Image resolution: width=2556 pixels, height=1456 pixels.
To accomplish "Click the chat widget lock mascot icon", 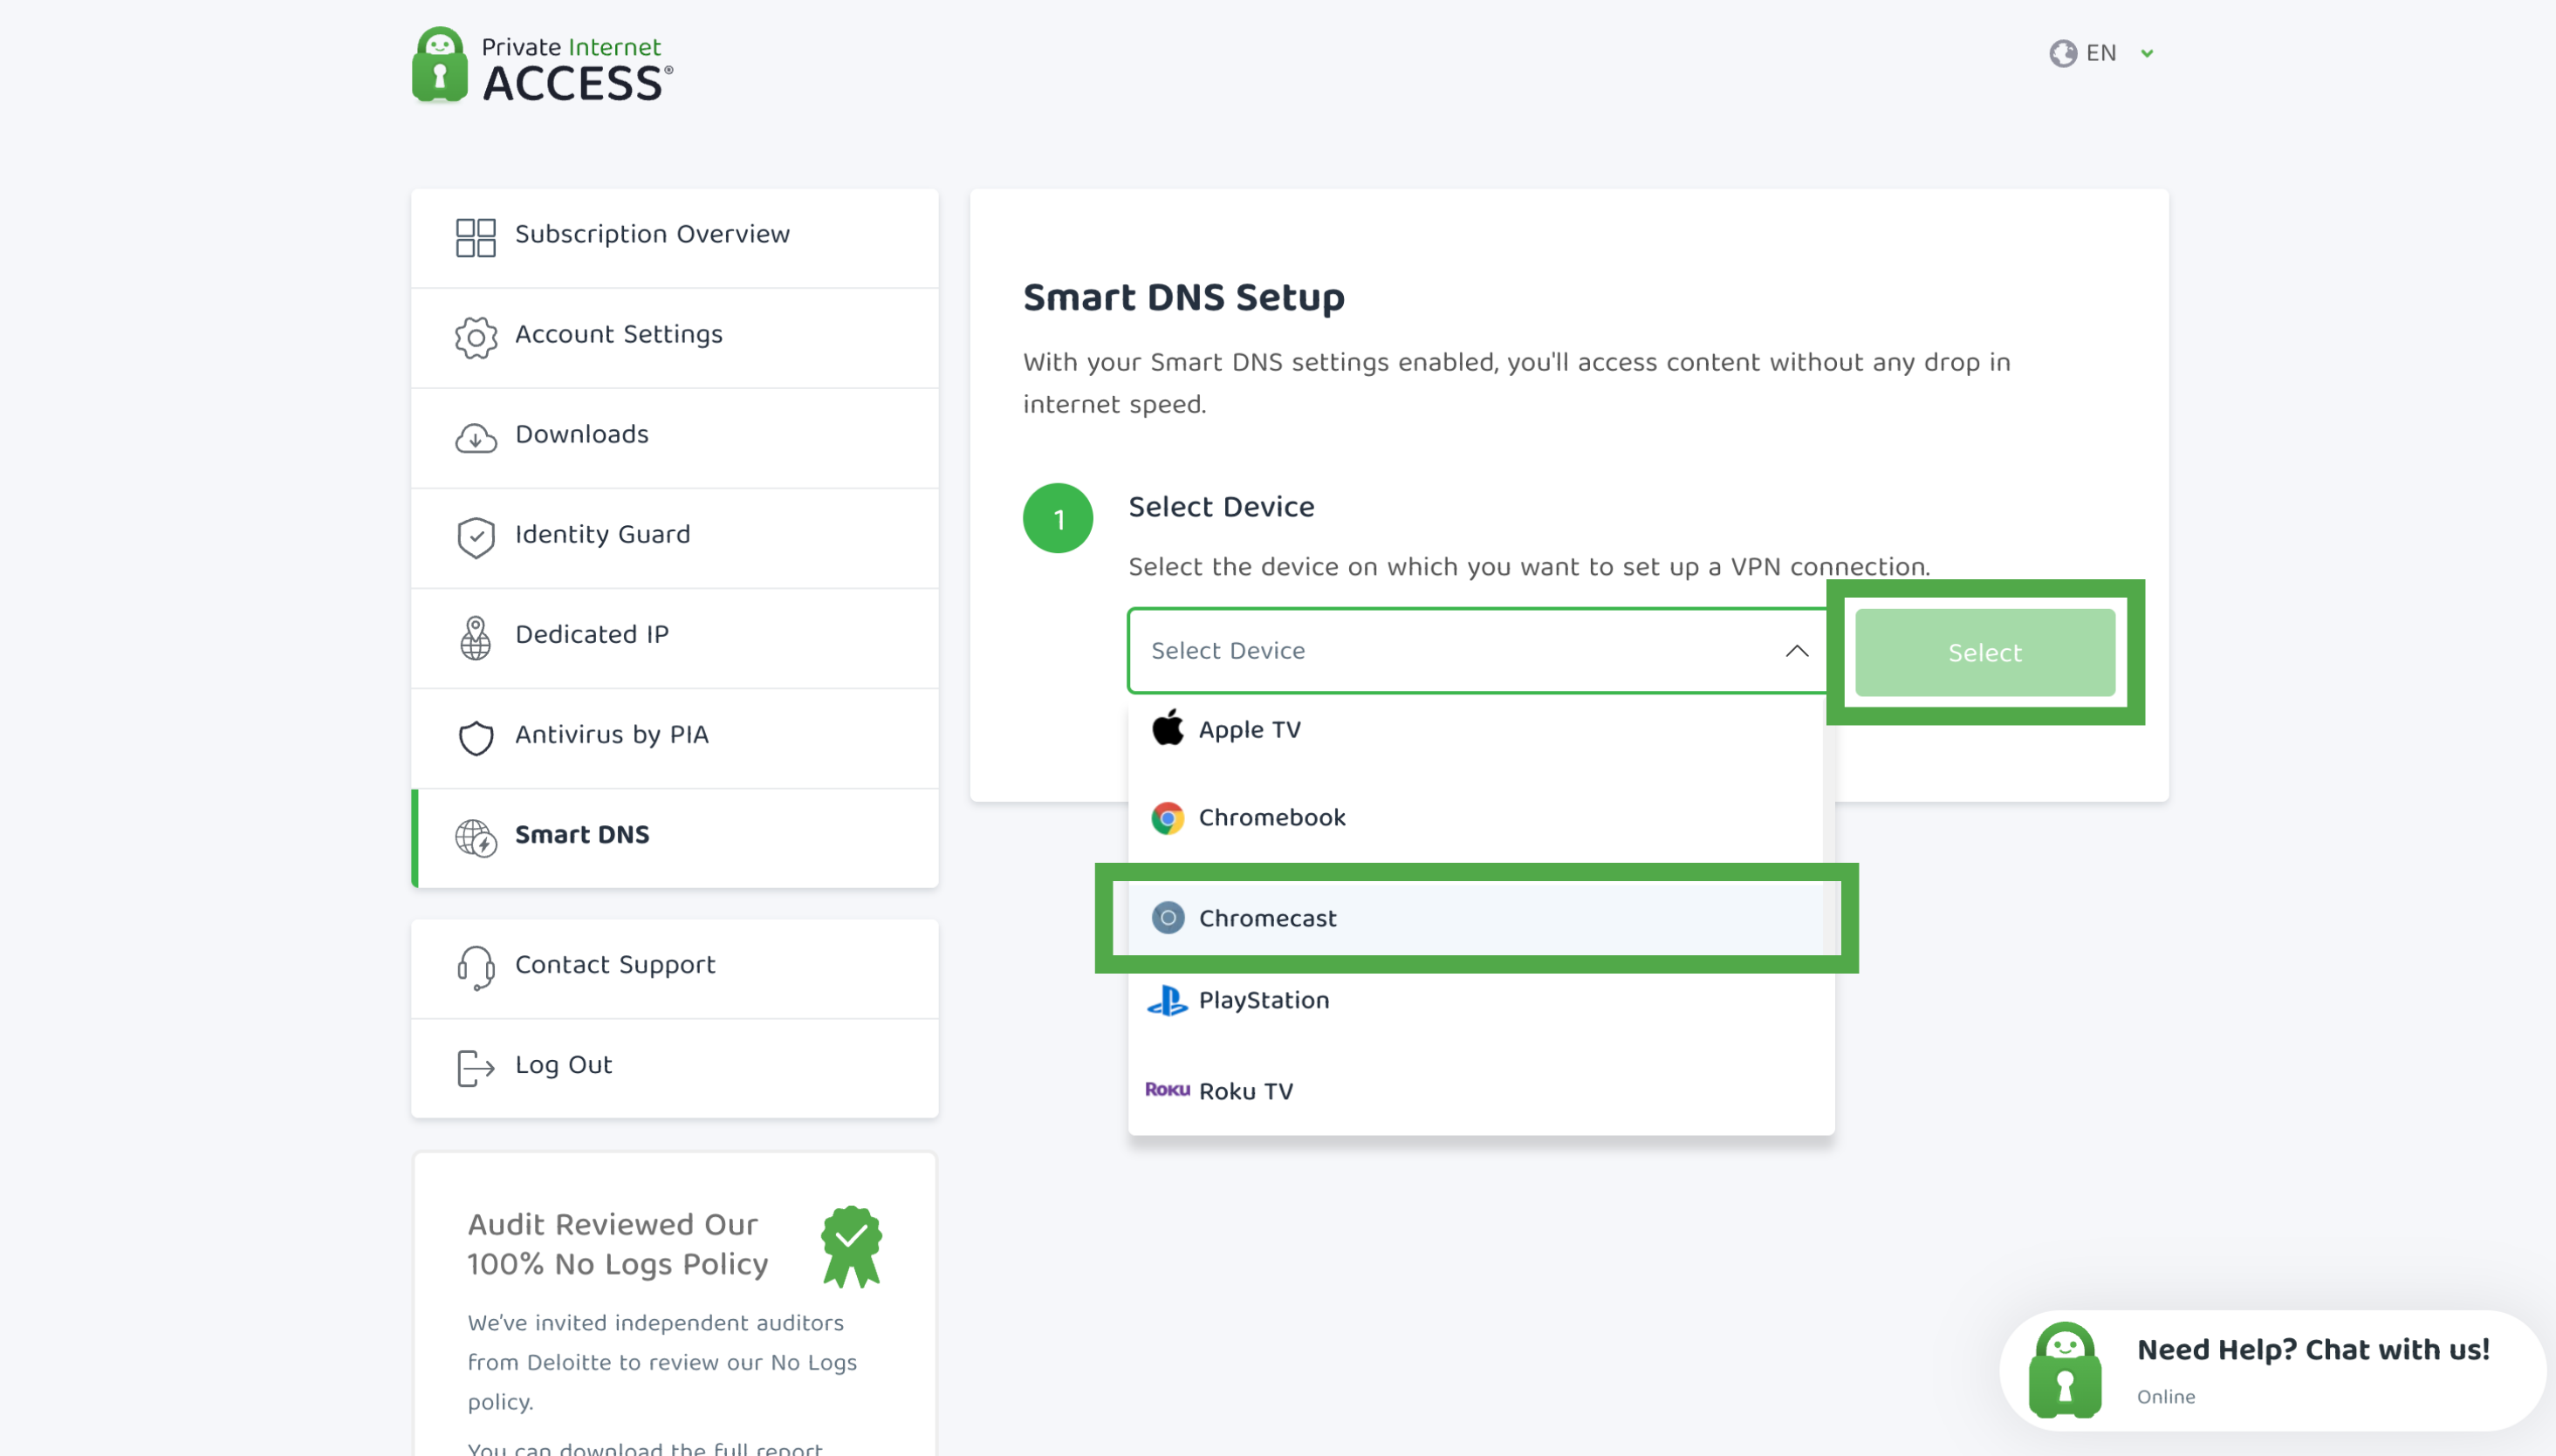I will [2065, 1370].
